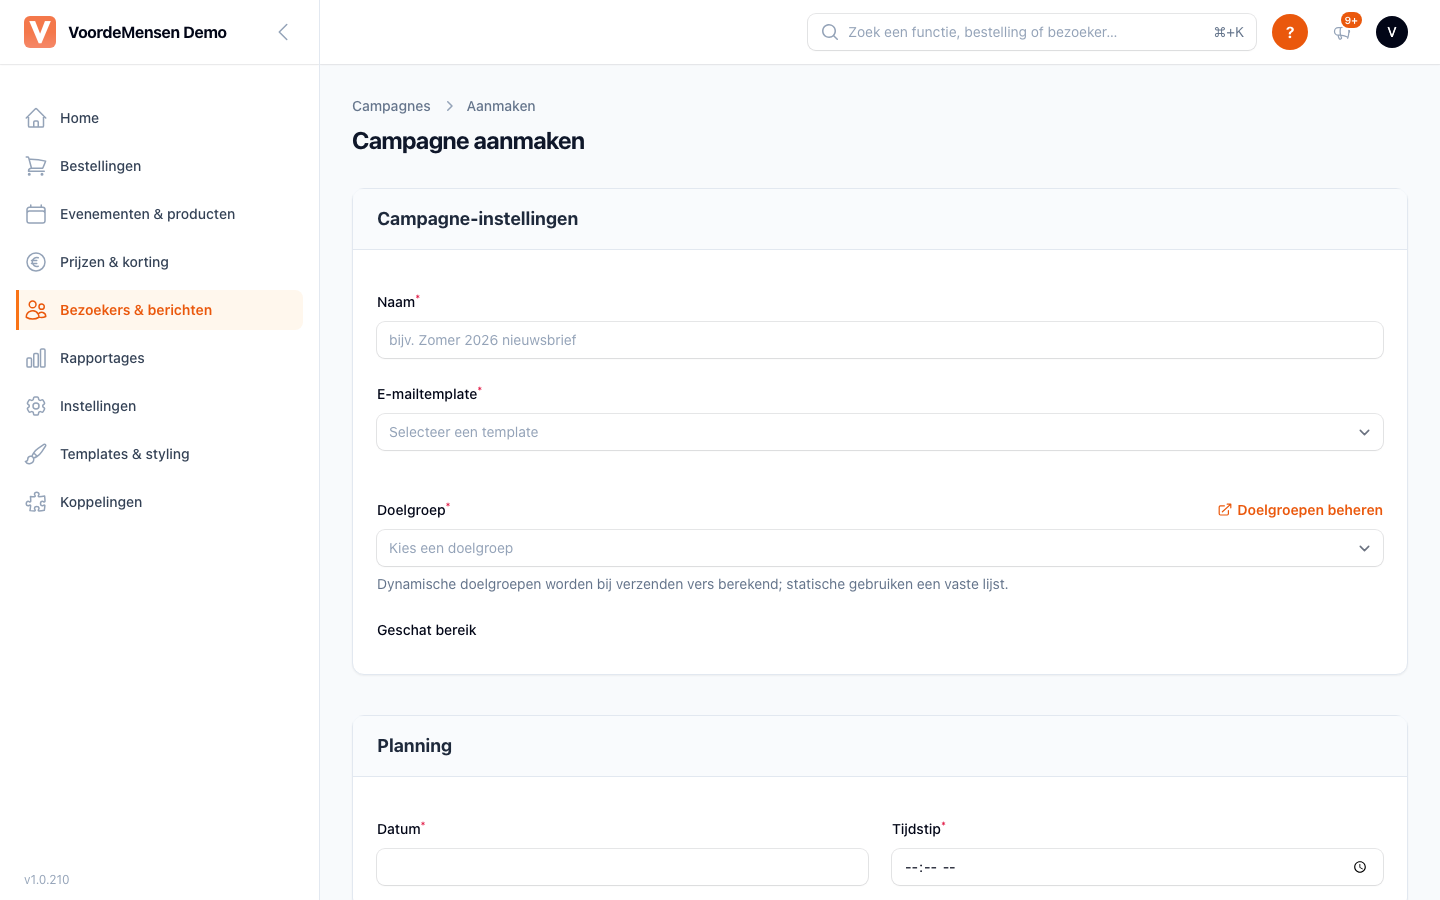
Task: Navigate to Evenementen & producten
Action: pyautogui.click(x=159, y=214)
